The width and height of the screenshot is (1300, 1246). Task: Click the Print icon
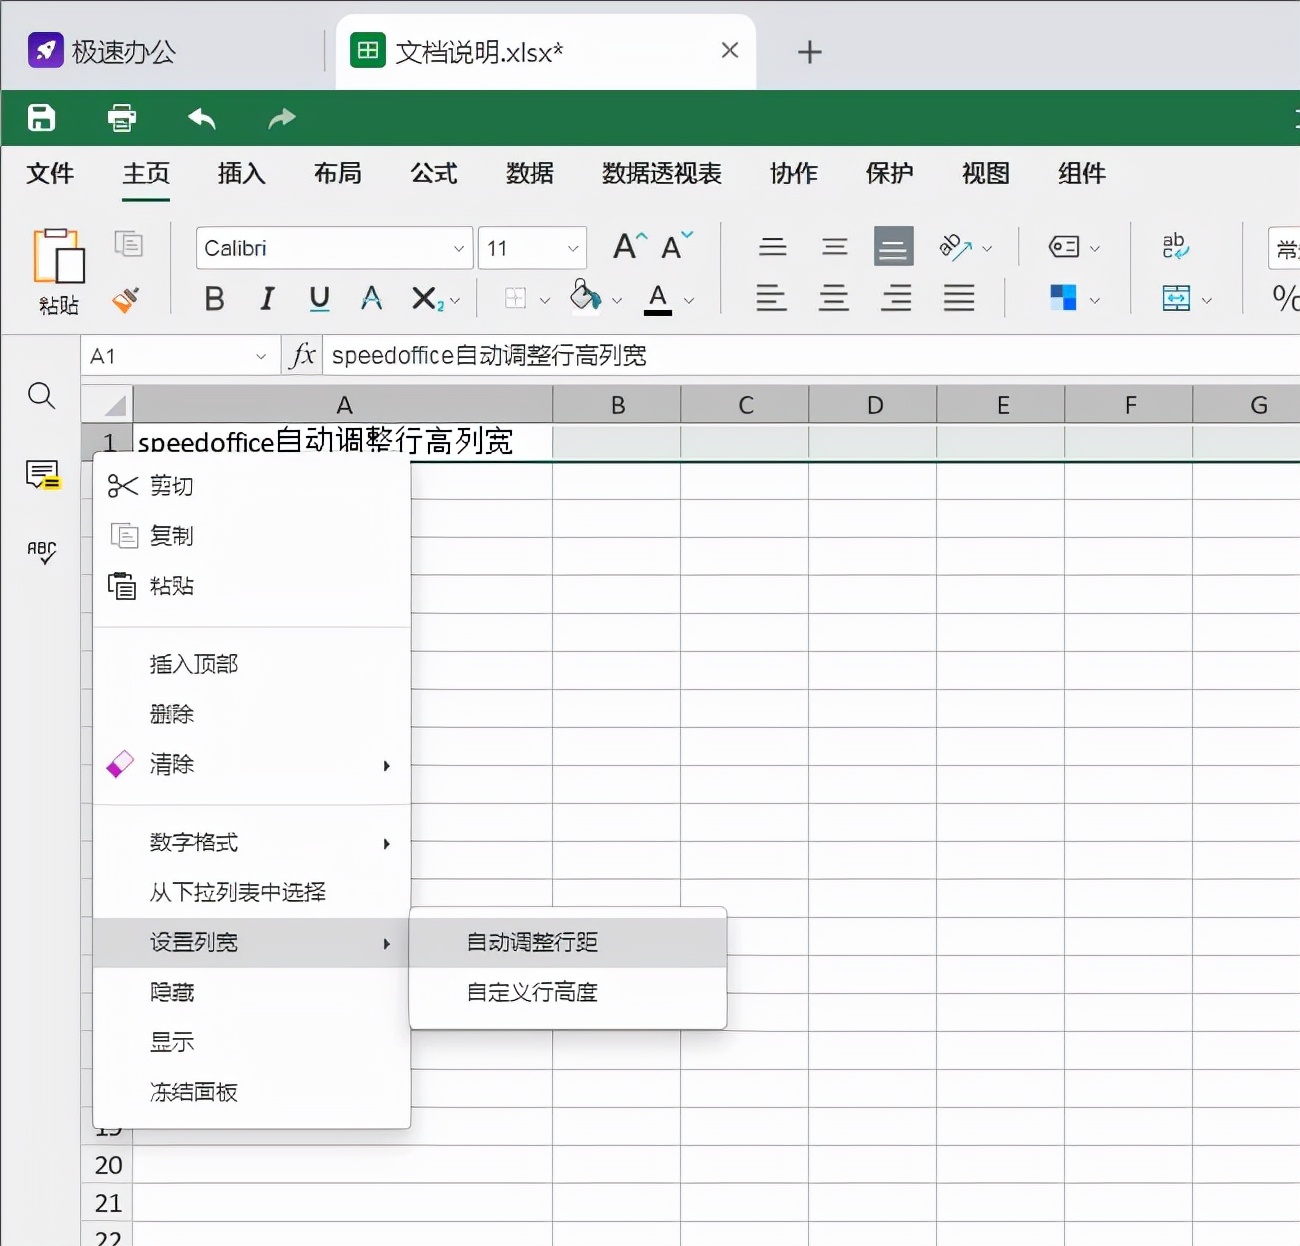pyautogui.click(x=122, y=118)
